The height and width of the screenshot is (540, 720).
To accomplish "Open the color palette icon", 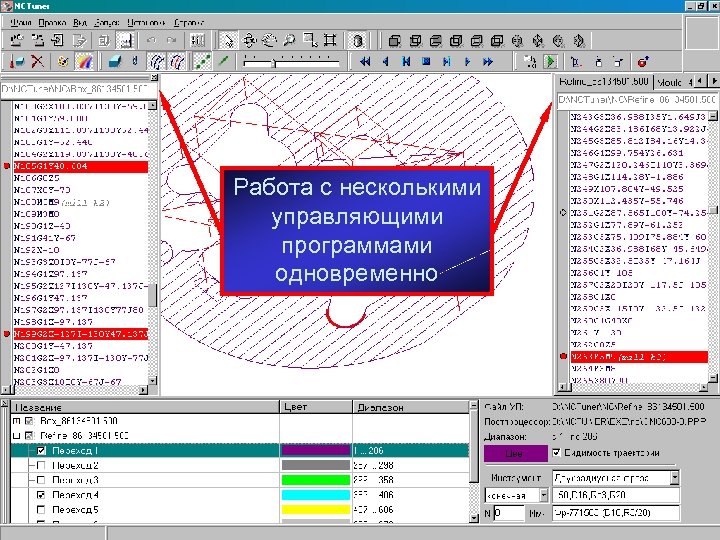I will pos(63,61).
